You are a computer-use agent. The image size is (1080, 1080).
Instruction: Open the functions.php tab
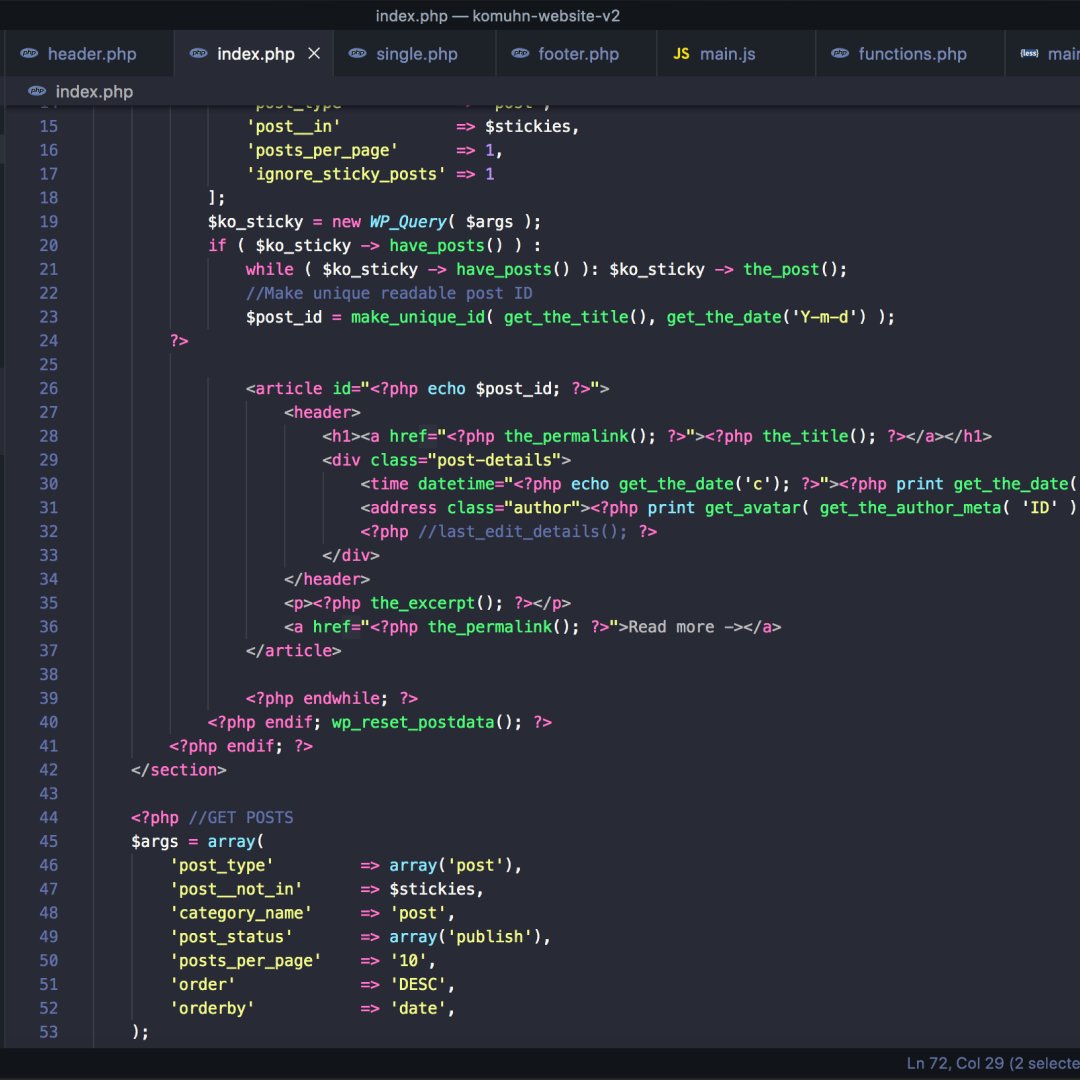[912, 54]
